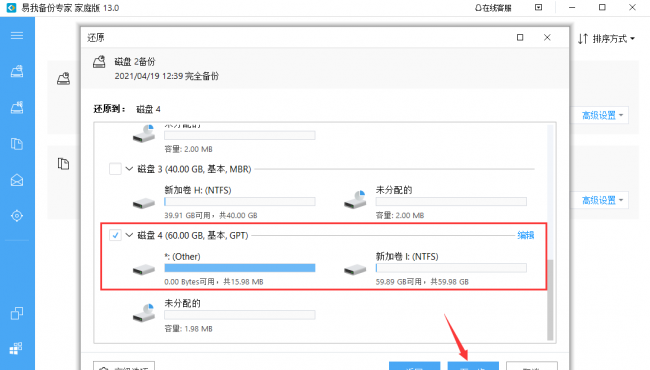Click 0.00 Bytes可用，共15.98 MB text
The image size is (650, 370).
[x=213, y=282]
